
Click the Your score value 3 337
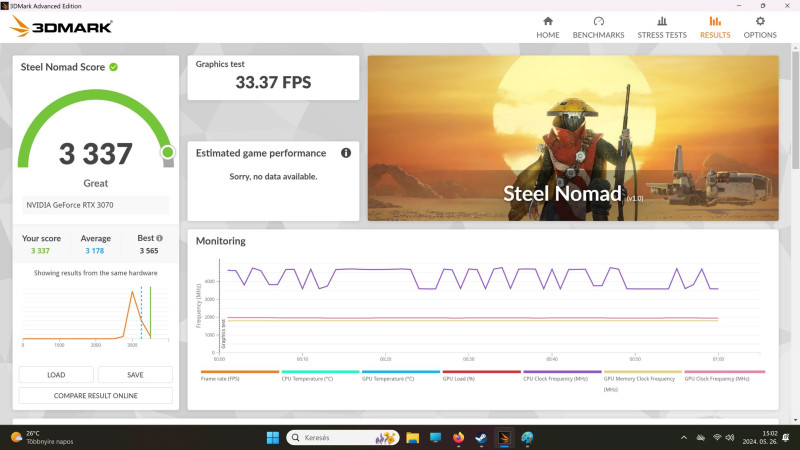[x=40, y=251]
